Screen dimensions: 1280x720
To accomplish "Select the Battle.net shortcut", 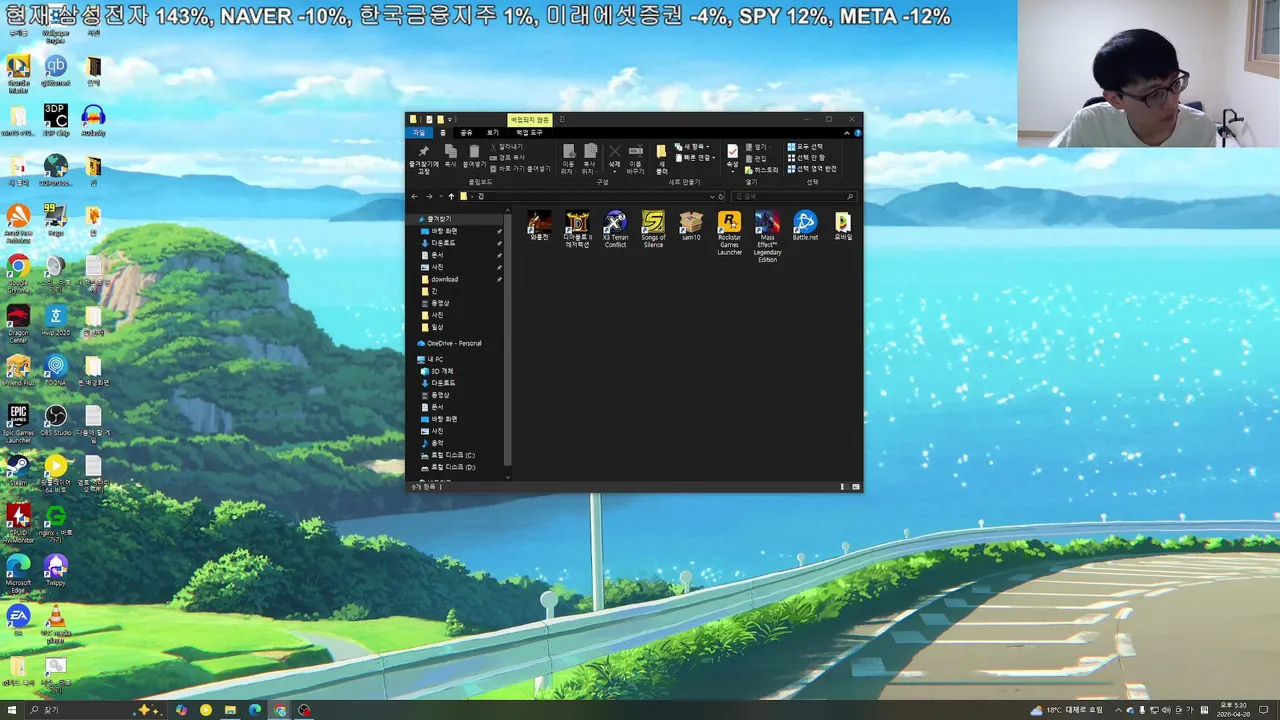I will coord(805,226).
